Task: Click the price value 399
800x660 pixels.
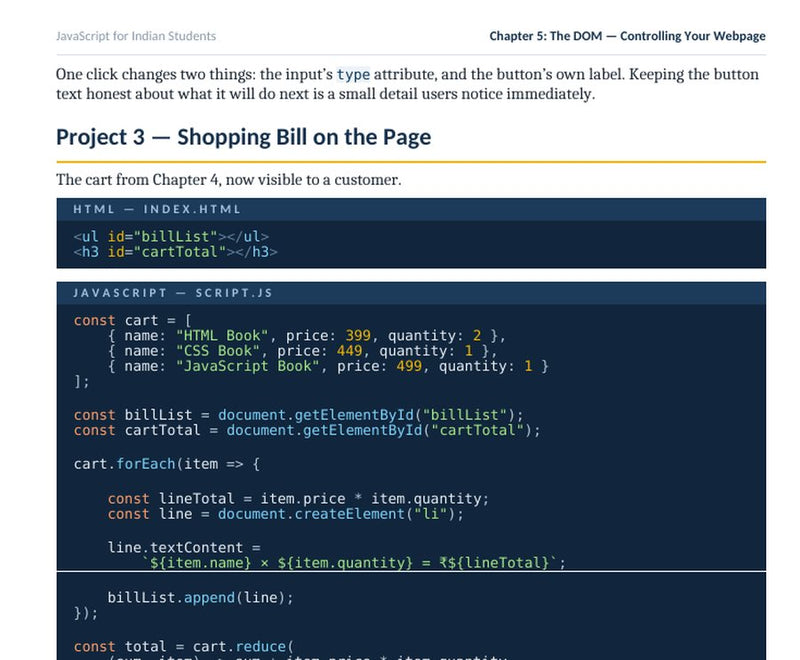Action: [x=358, y=336]
